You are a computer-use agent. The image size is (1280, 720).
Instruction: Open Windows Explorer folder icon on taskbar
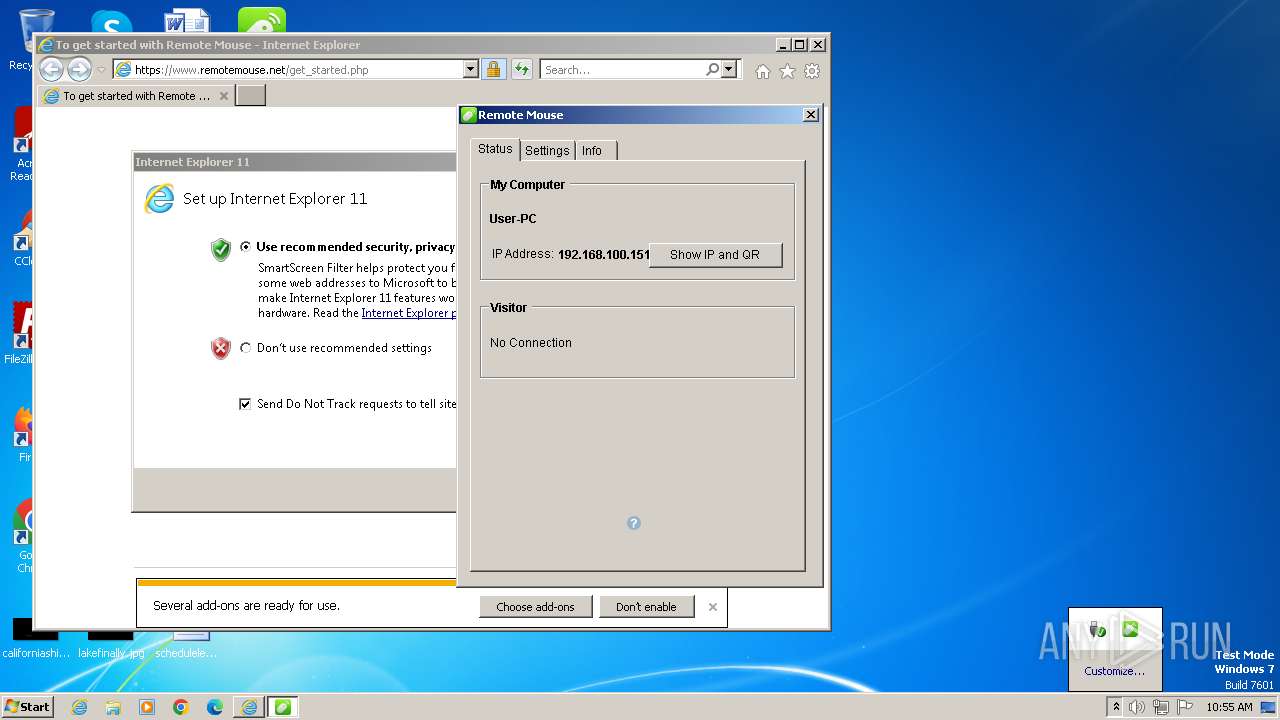pos(113,707)
